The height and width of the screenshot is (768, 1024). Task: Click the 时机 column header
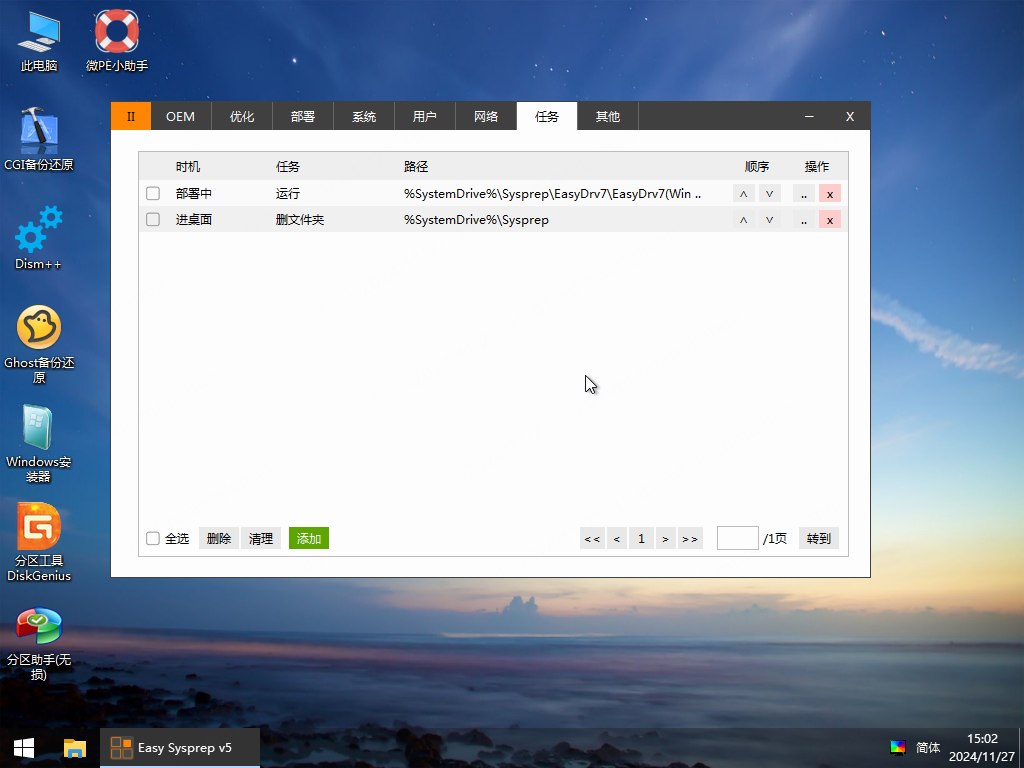[x=188, y=167]
